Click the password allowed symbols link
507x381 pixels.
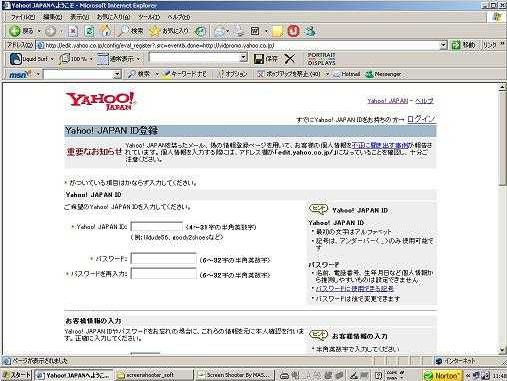(x=355, y=288)
